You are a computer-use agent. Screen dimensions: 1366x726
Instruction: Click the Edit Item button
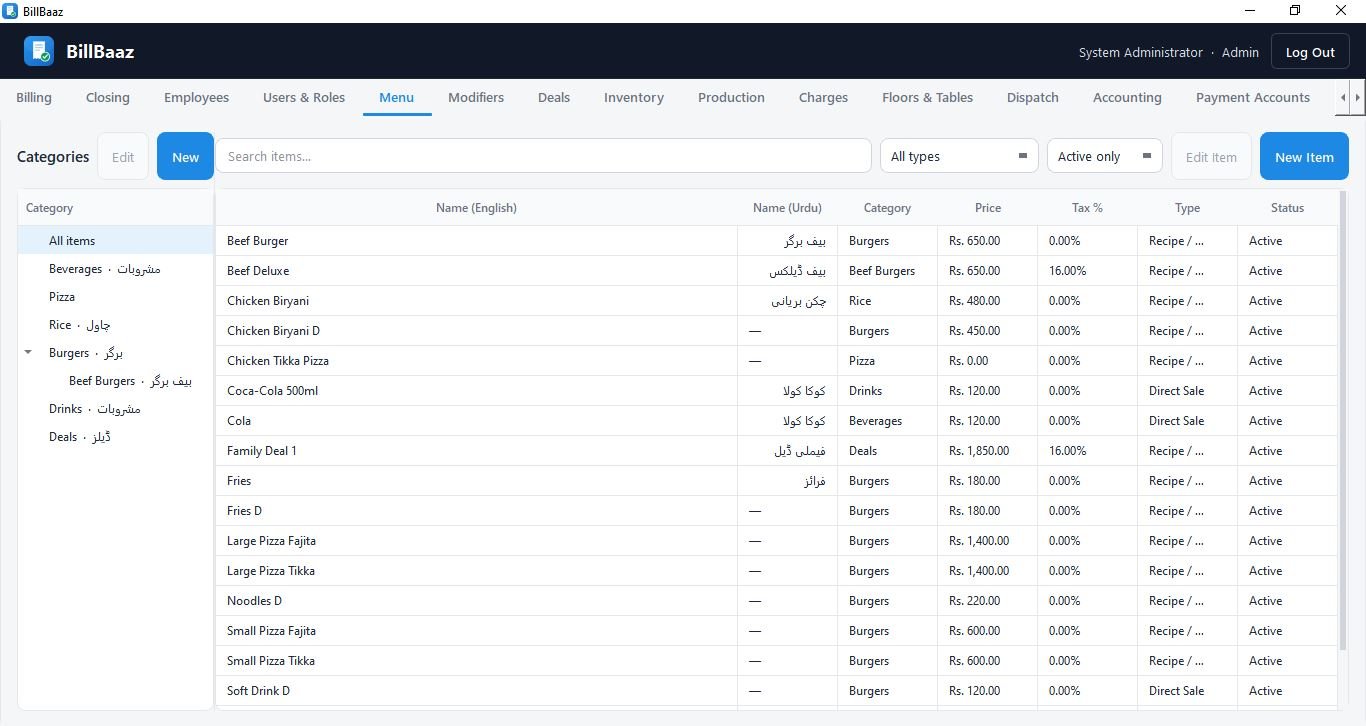[1211, 156]
